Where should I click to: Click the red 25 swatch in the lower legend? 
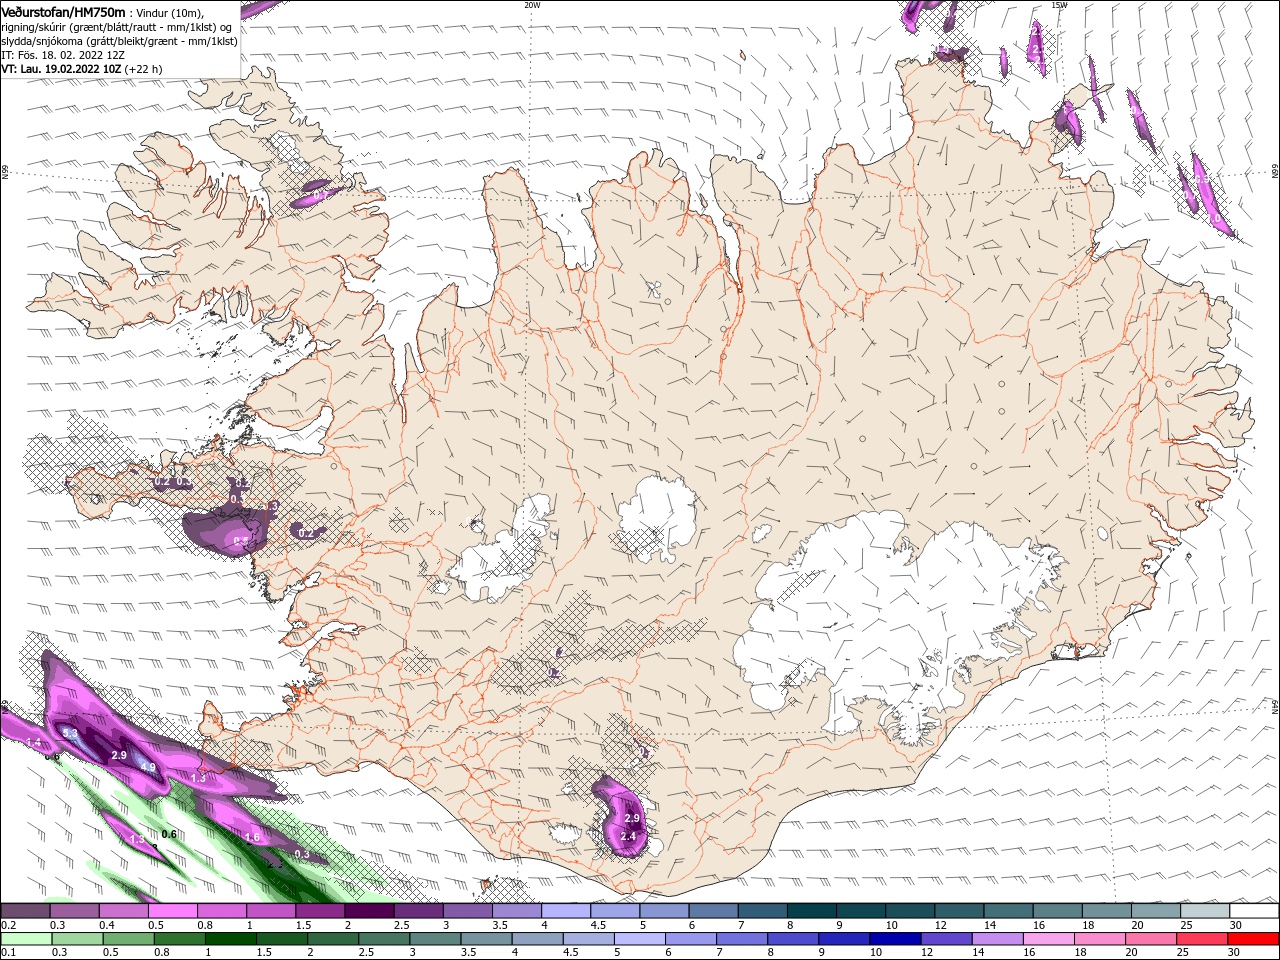point(1201,939)
